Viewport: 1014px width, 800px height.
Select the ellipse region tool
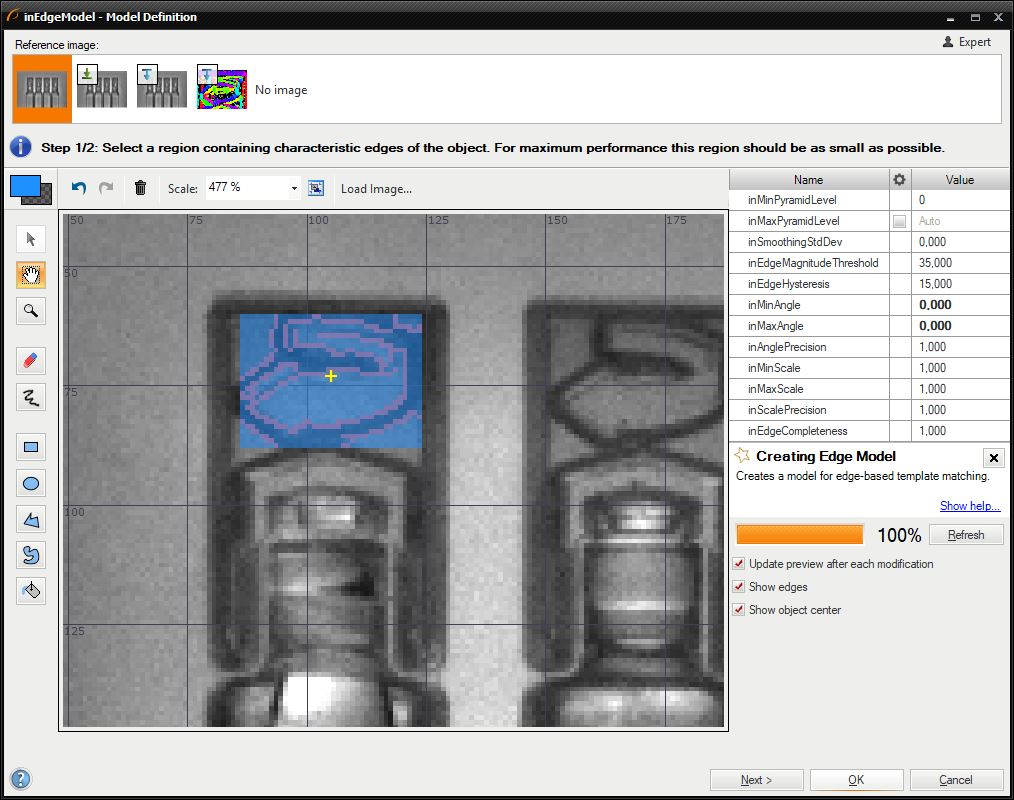coord(31,484)
